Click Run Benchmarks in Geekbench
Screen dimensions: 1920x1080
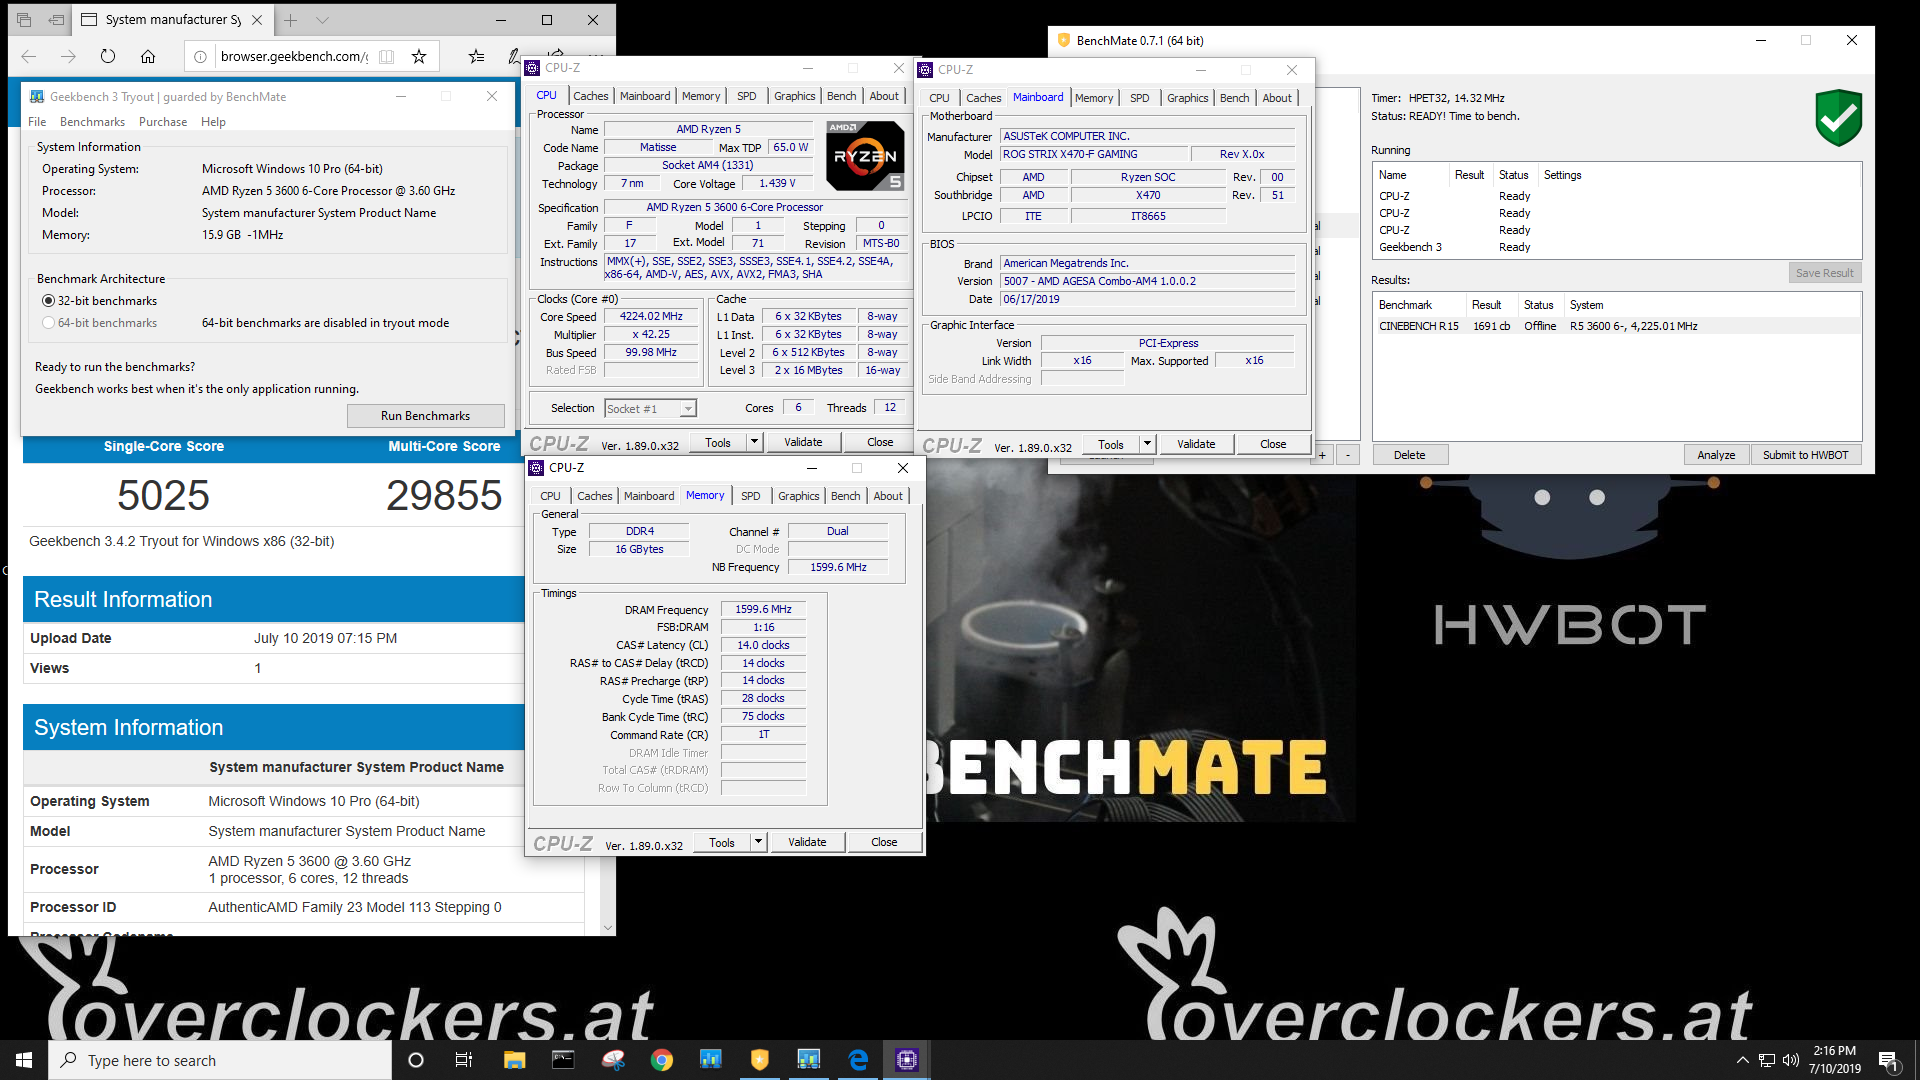[x=425, y=416]
